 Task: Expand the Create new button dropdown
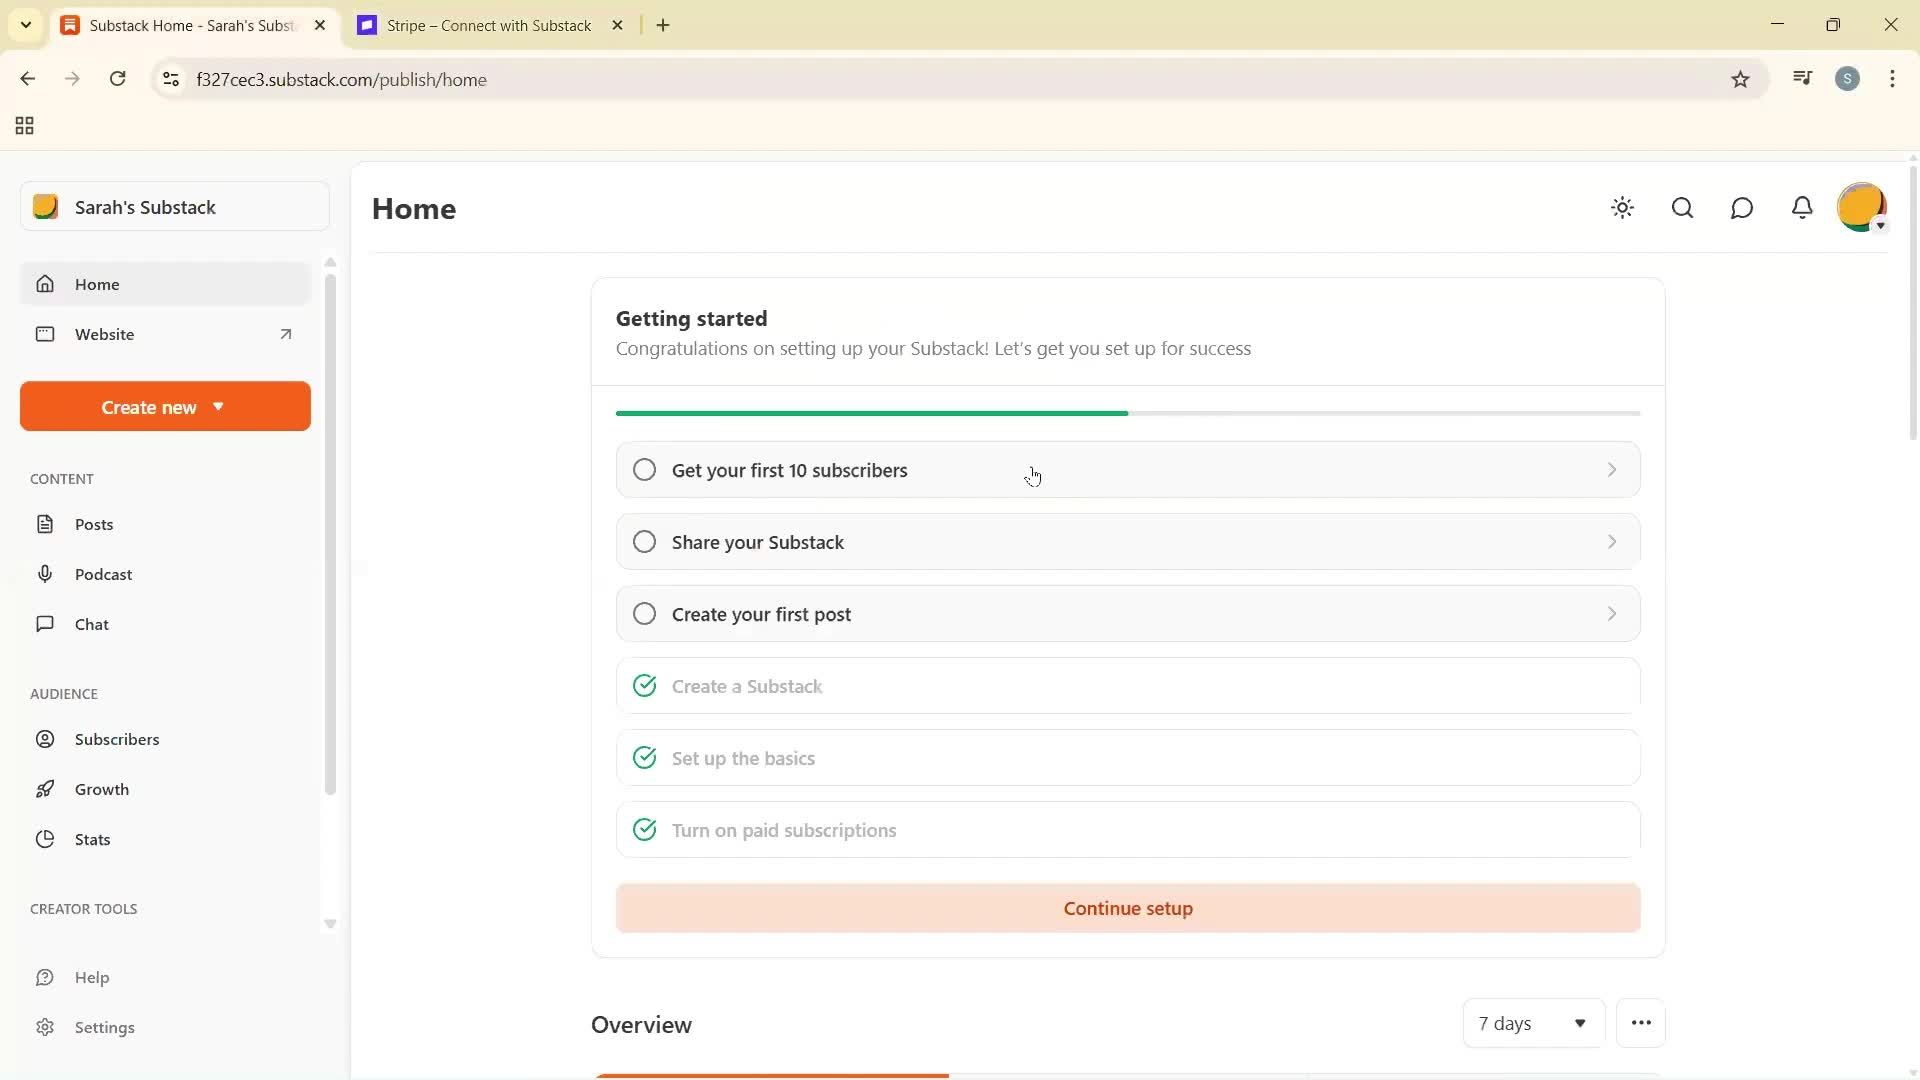(x=164, y=406)
